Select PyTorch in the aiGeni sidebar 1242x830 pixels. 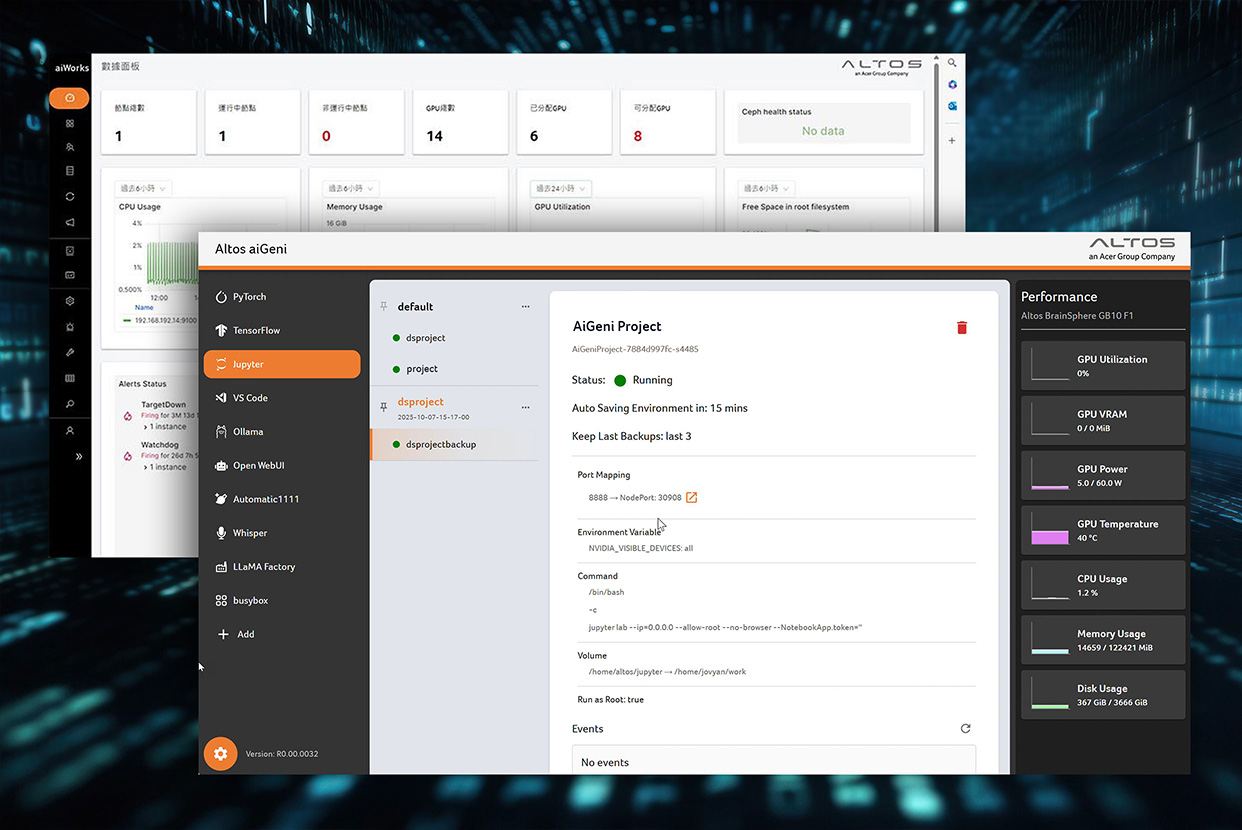(x=249, y=297)
